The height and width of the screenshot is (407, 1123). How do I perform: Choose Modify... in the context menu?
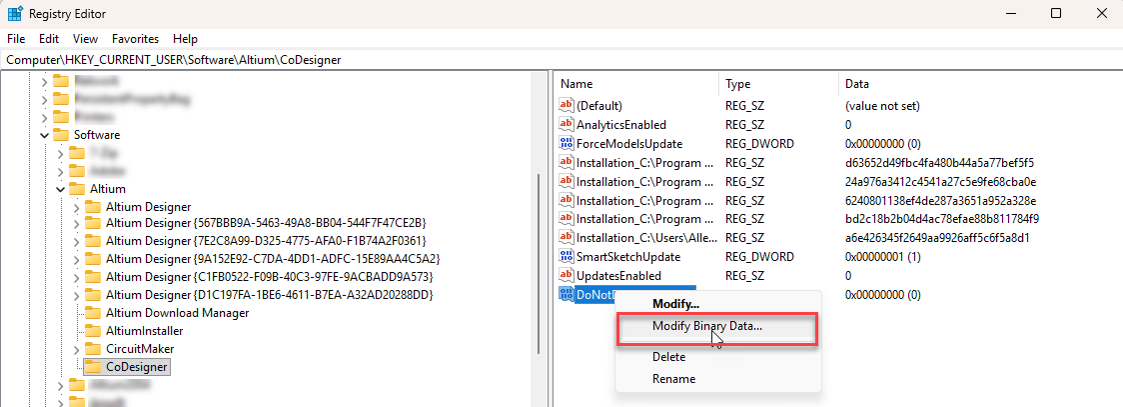[675, 304]
